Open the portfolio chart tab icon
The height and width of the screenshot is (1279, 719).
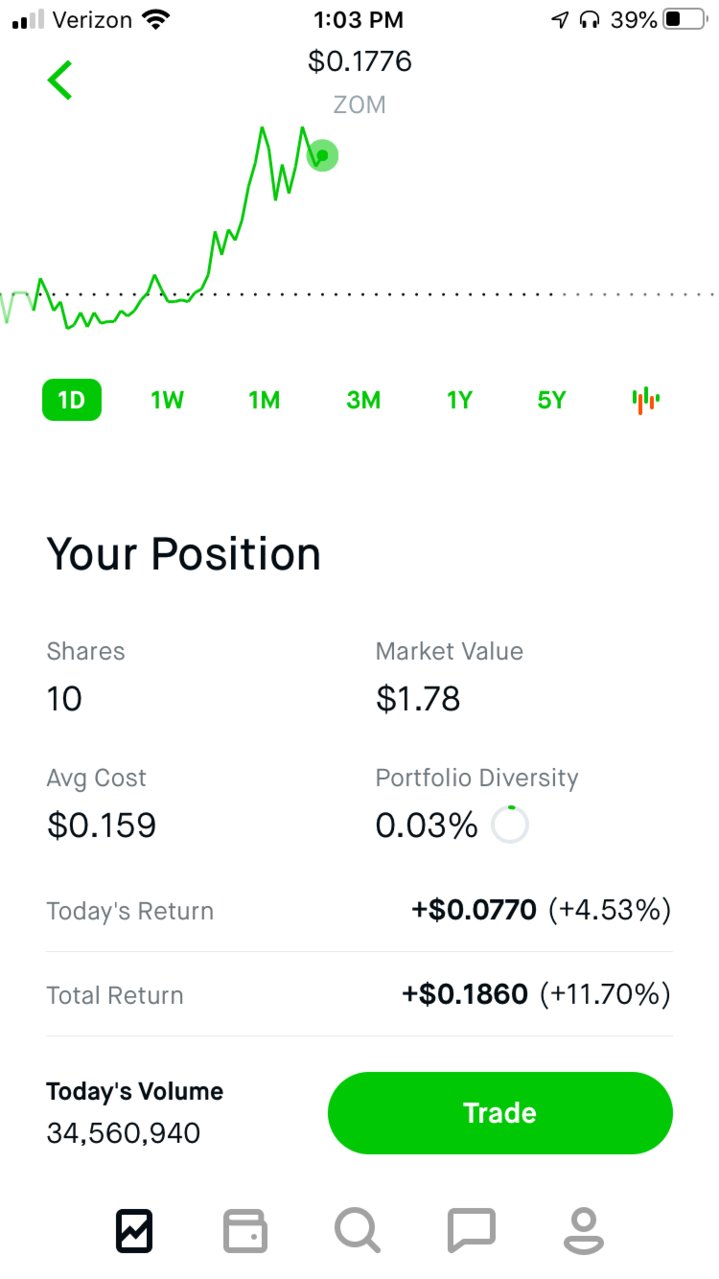click(134, 1230)
